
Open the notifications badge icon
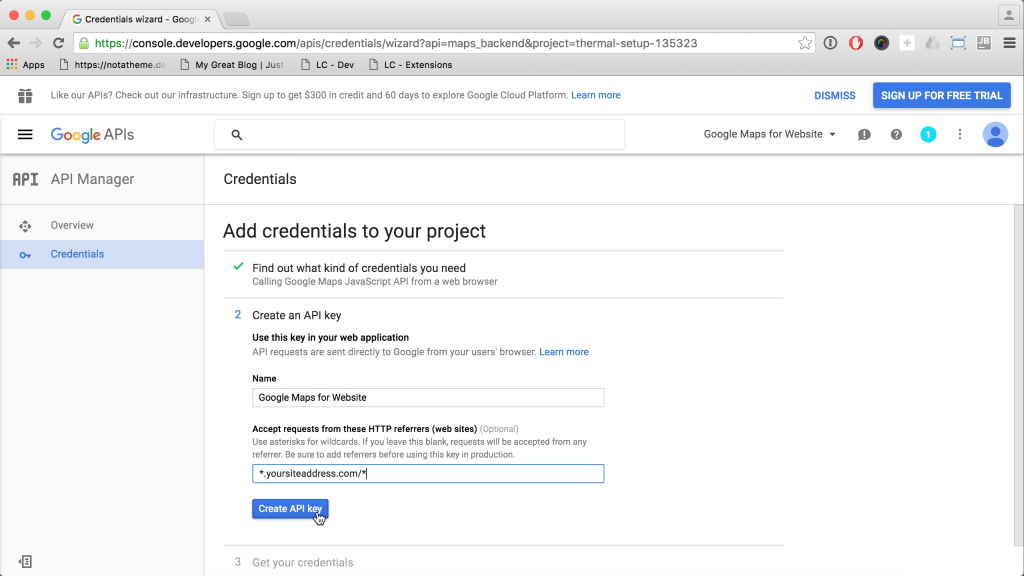pos(928,135)
